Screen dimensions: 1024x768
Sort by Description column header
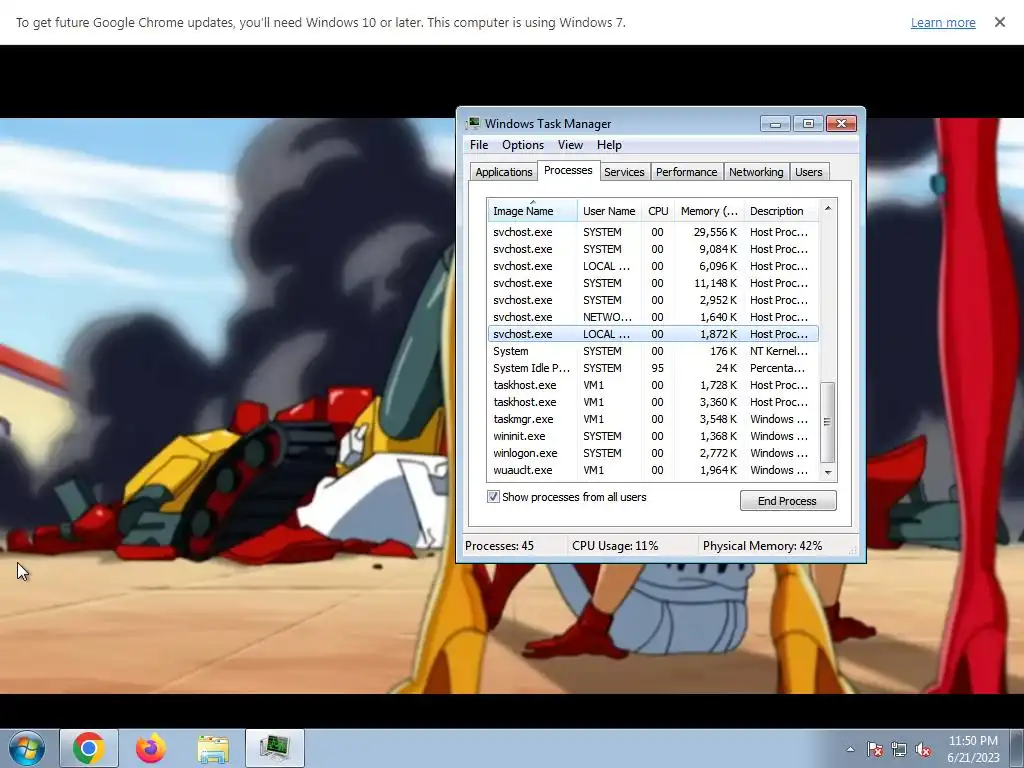781,211
